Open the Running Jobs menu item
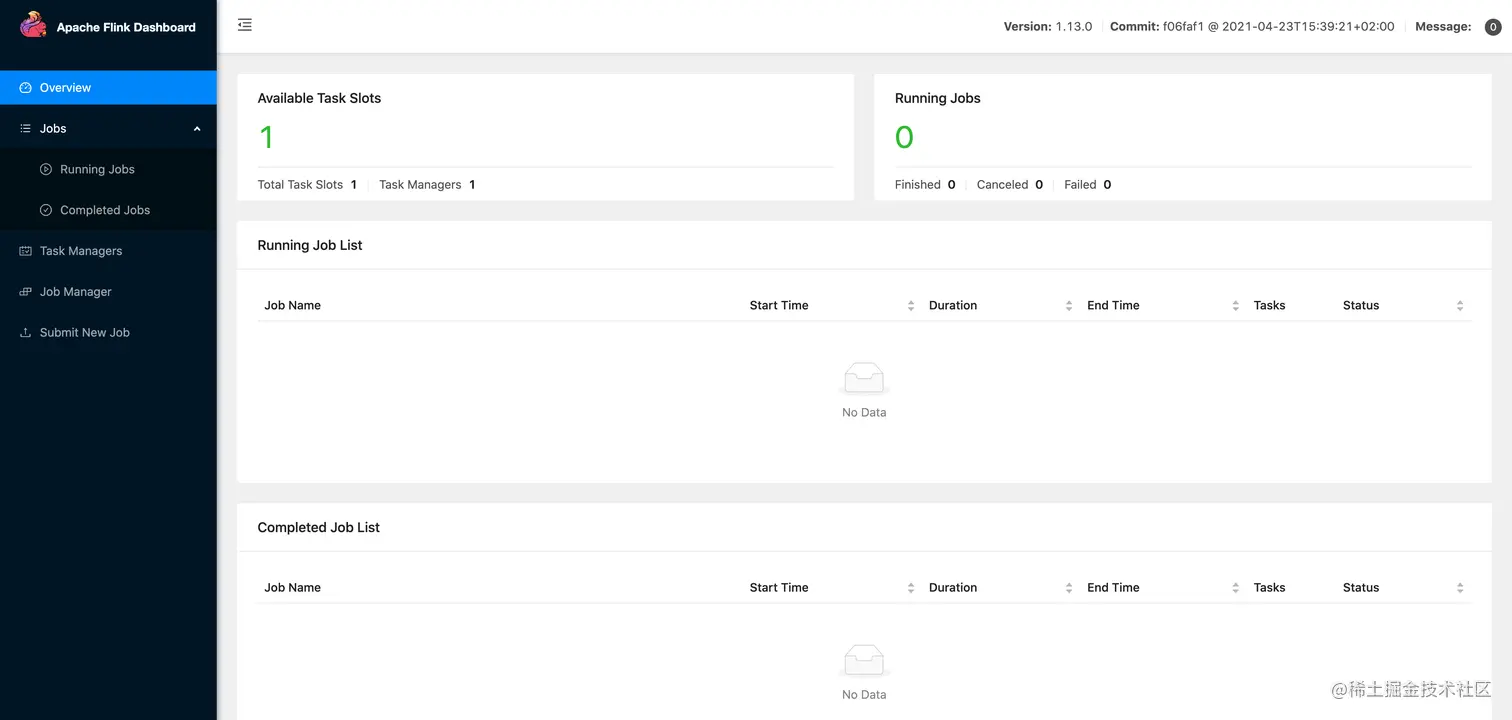Image resolution: width=1512 pixels, height=720 pixels. (108, 170)
